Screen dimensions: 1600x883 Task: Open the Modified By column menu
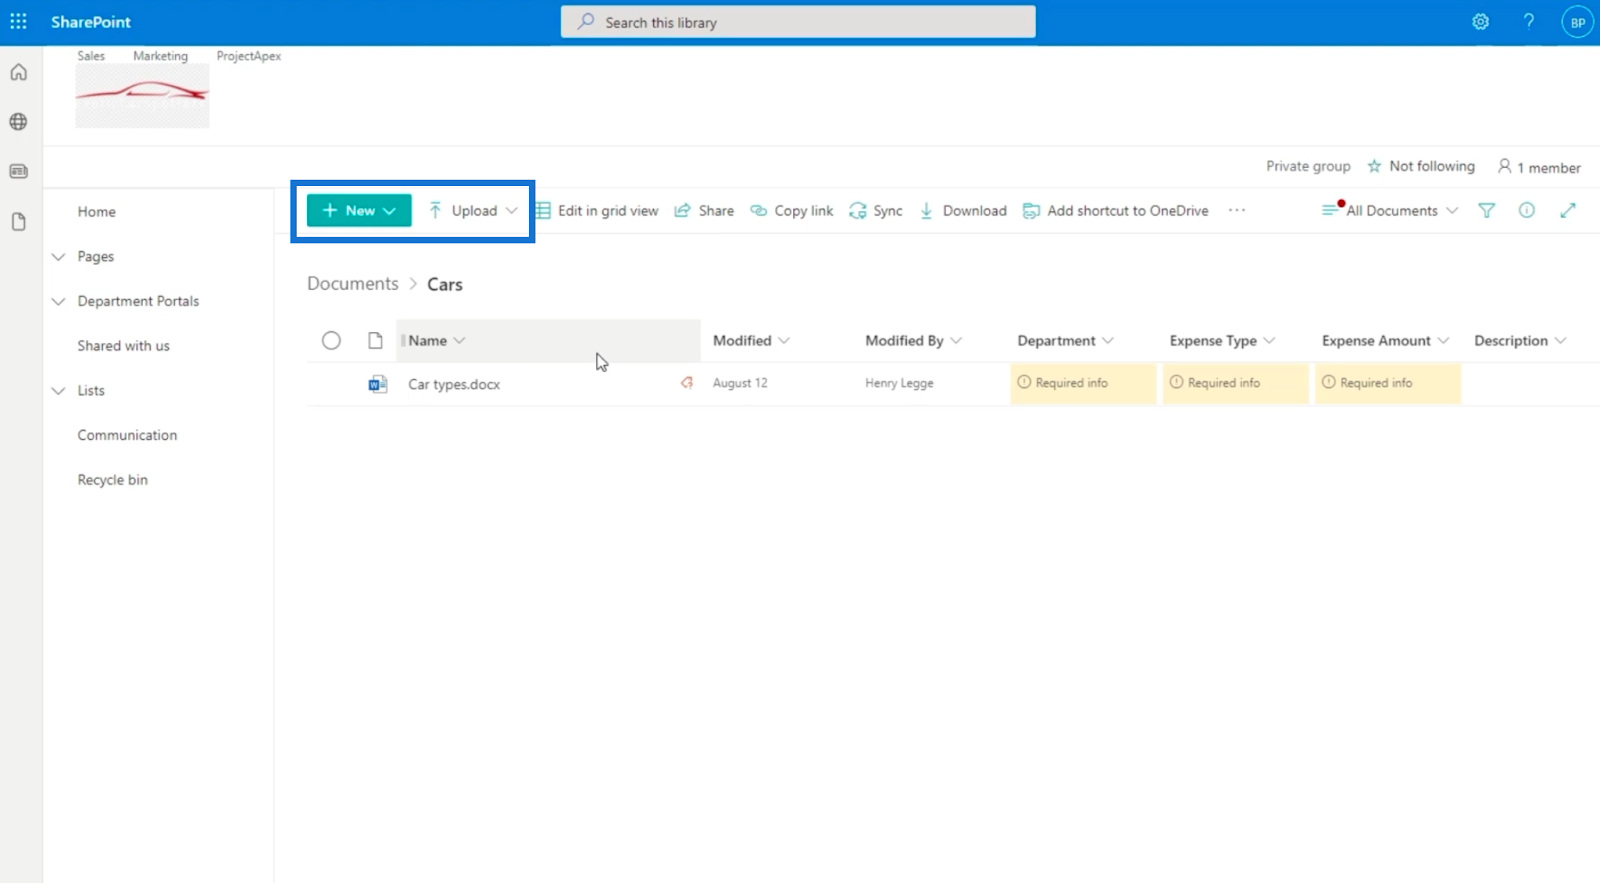[x=913, y=340]
